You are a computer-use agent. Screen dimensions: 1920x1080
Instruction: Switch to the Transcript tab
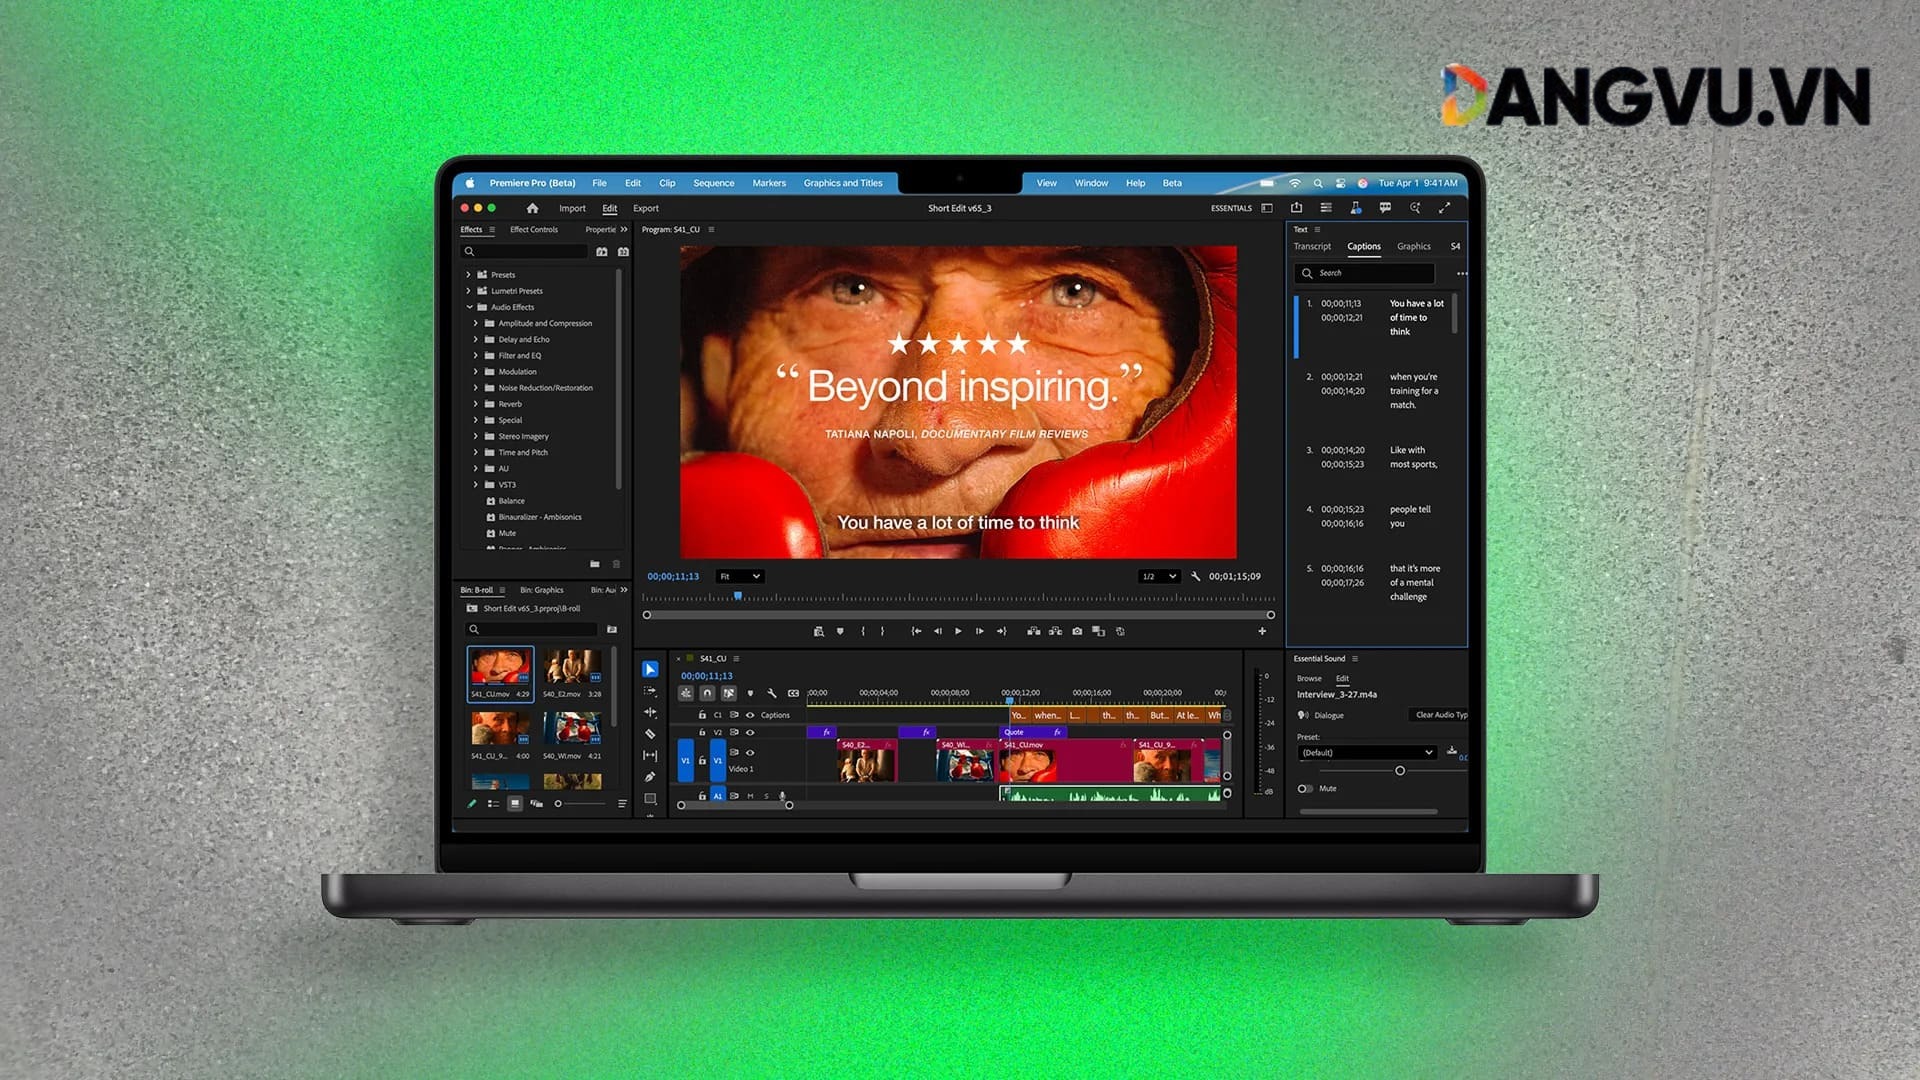pyautogui.click(x=1312, y=246)
